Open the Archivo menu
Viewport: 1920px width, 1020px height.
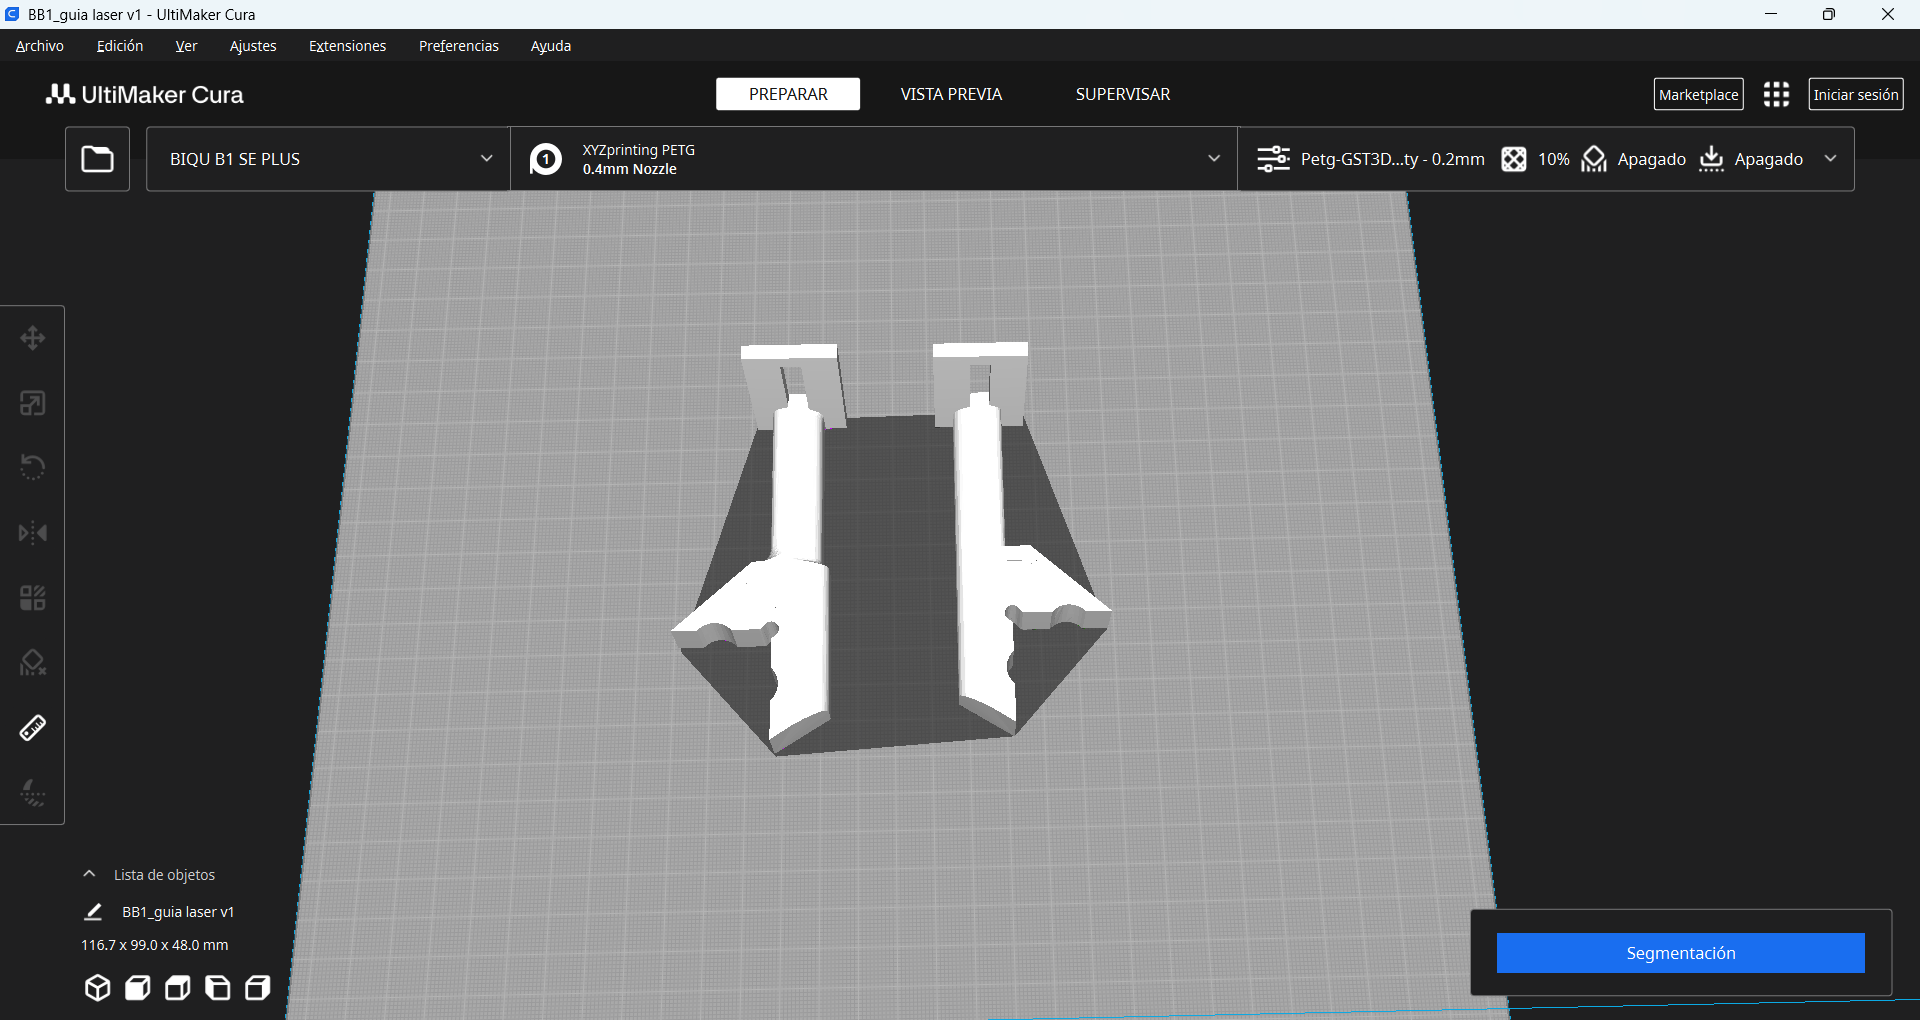click(40, 46)
